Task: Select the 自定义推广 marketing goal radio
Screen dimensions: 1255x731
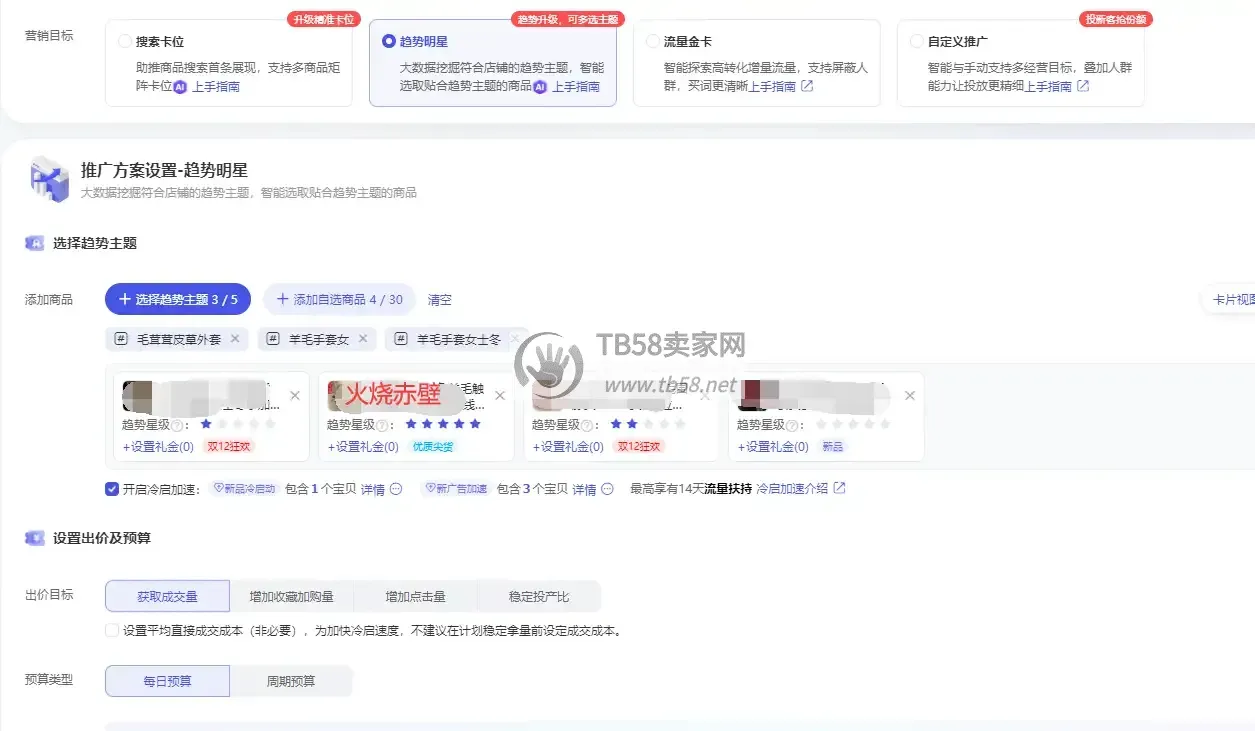Action: tap(917, 42)
